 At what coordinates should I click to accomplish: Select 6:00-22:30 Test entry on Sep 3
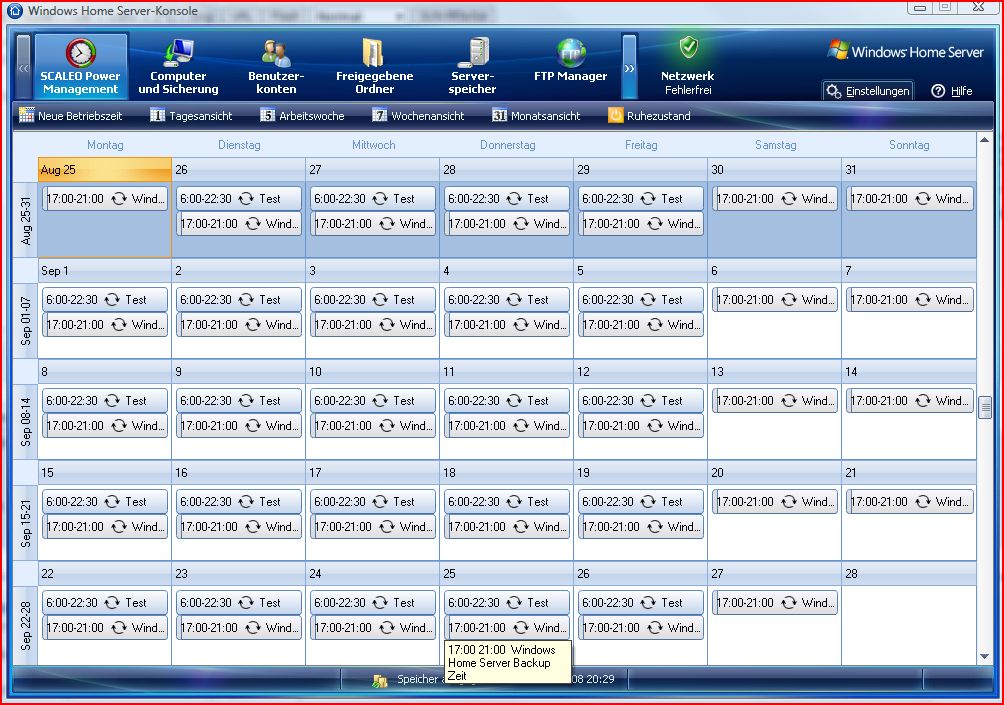[x=373, y=300]
